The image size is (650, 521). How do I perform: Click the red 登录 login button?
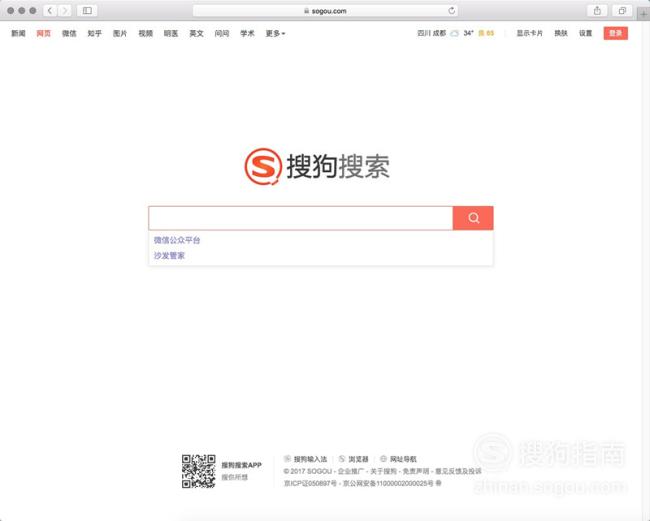click(x=616, y=33)
